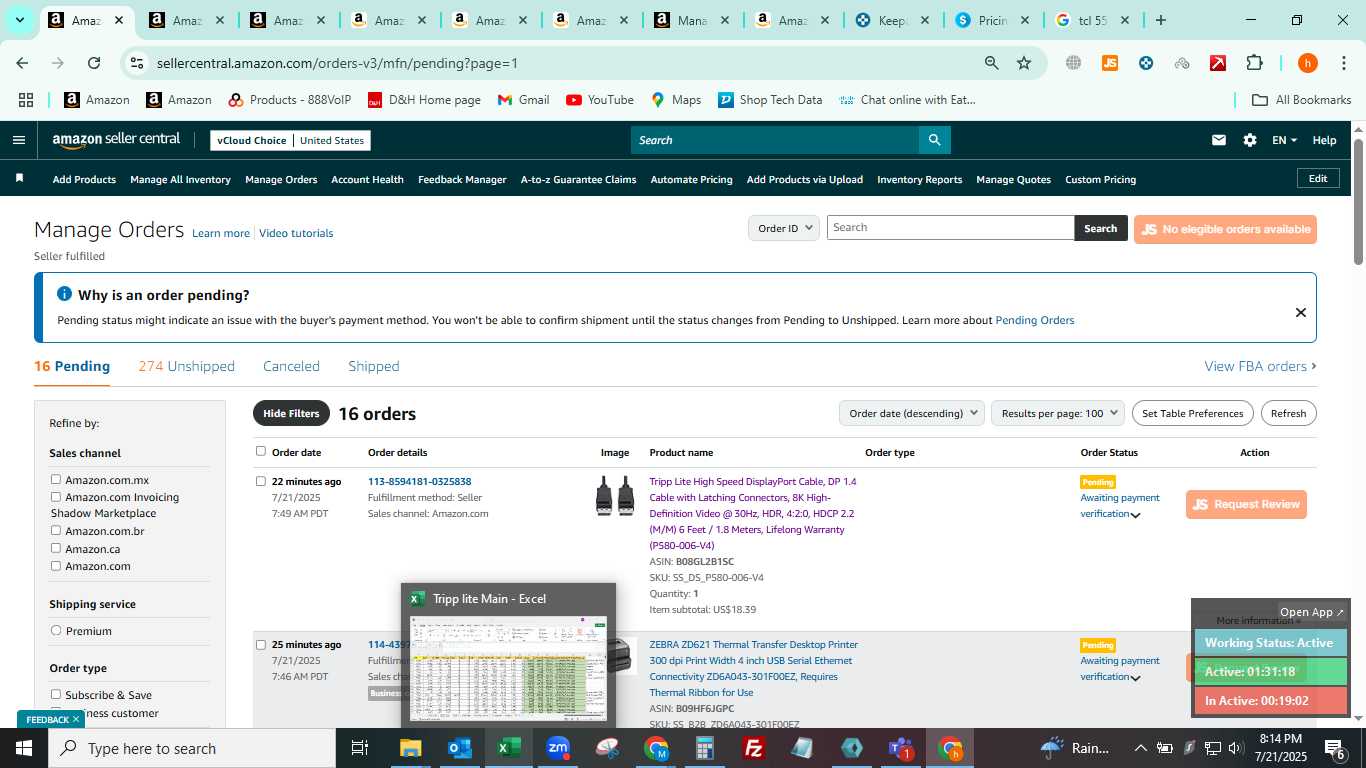
Task: Switch to the 274 Unshipped tab
Action: [x=187, y=366]
